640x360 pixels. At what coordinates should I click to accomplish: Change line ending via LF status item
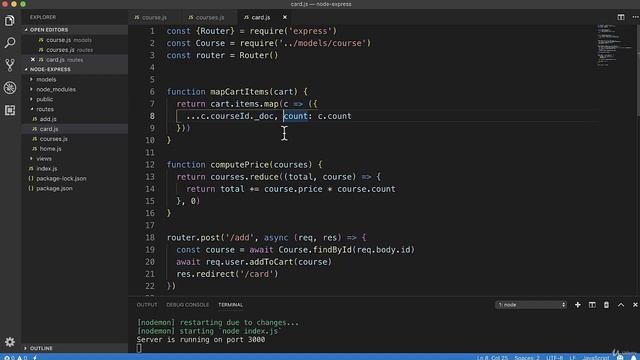pyautogui.click(x=572, y=358)
